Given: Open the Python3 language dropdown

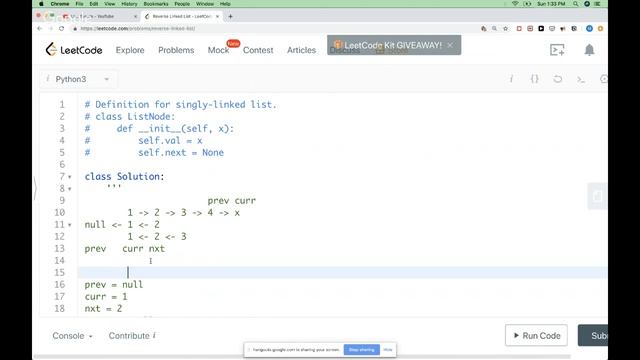Looking at the screenshot, I should 80,79.
